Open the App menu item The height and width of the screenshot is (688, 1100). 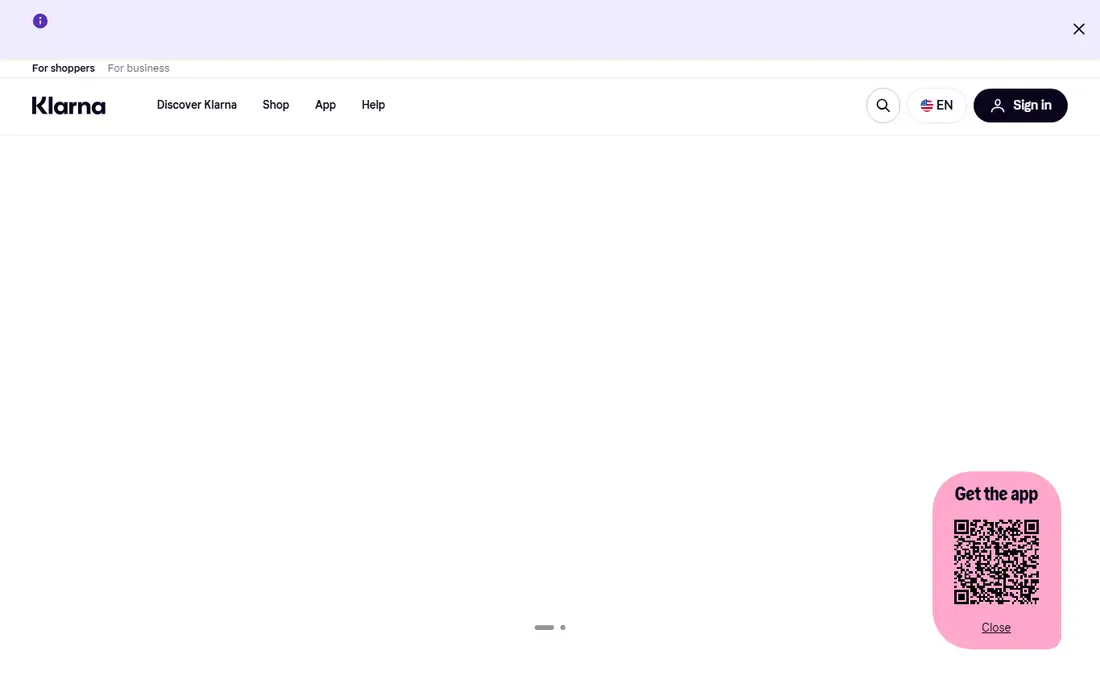325,104
